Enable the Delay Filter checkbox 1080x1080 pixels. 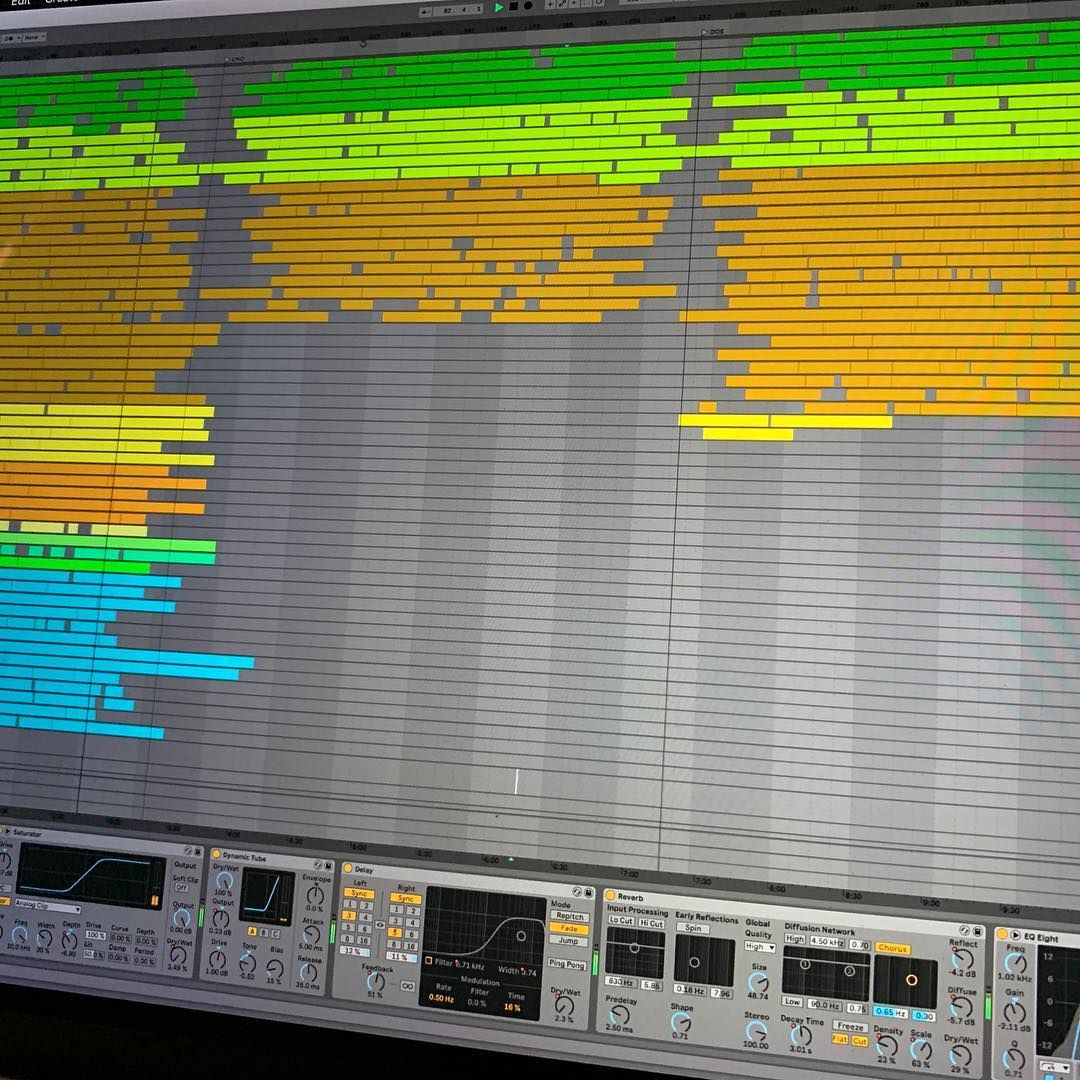(428, 960)
